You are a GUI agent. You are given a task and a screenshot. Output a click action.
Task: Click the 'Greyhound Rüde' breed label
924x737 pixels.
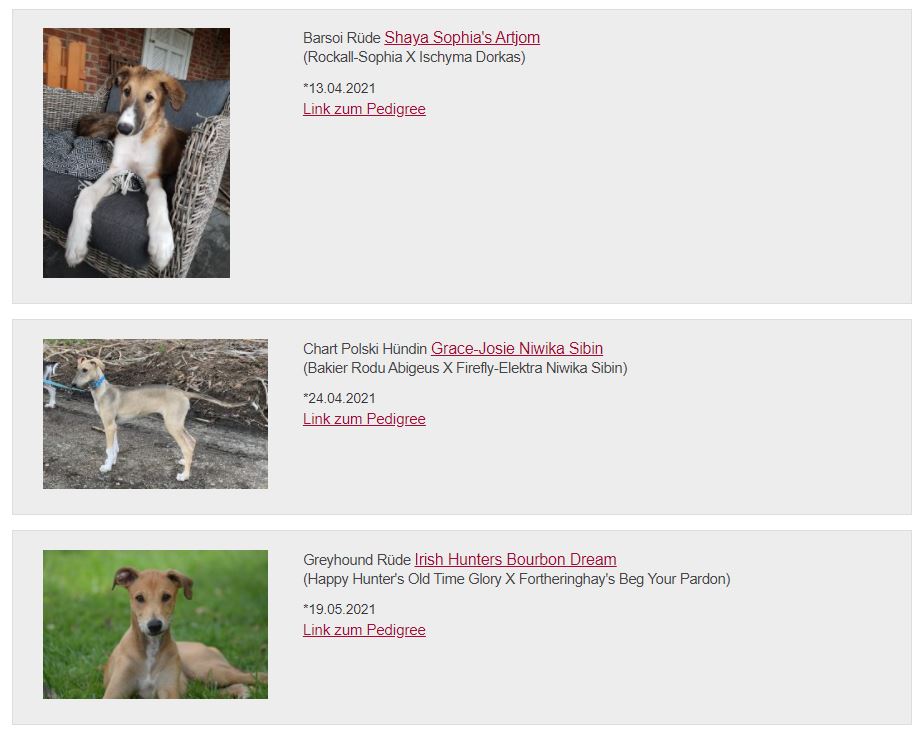[x=357, y=559]
